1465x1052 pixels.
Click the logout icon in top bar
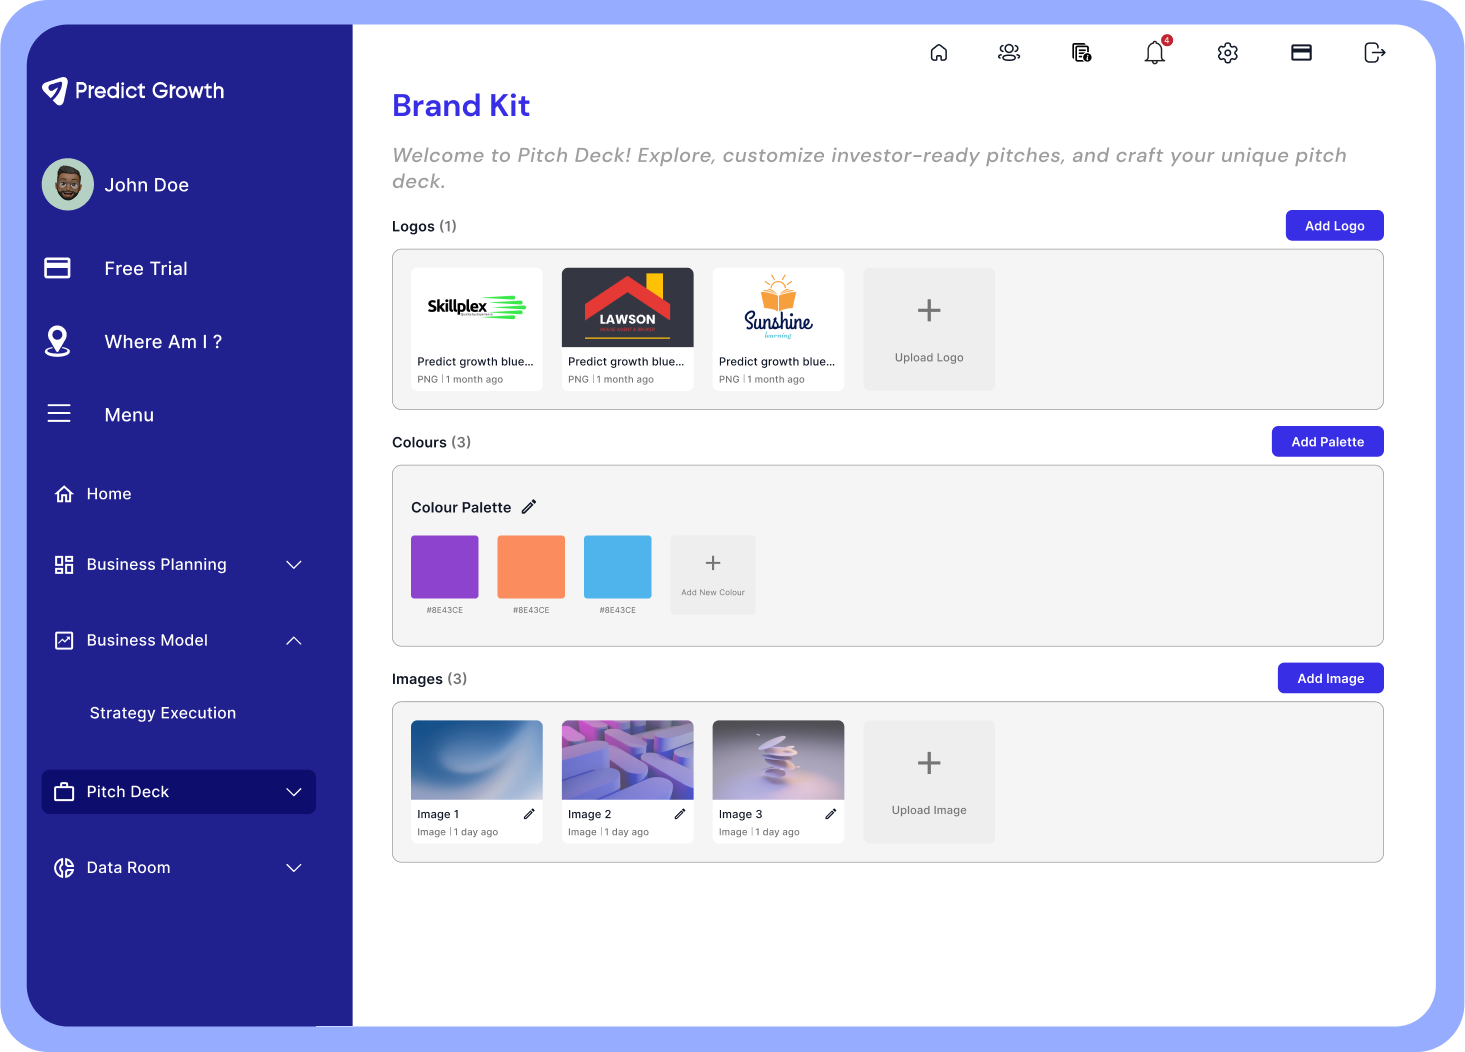point(1375,53)
